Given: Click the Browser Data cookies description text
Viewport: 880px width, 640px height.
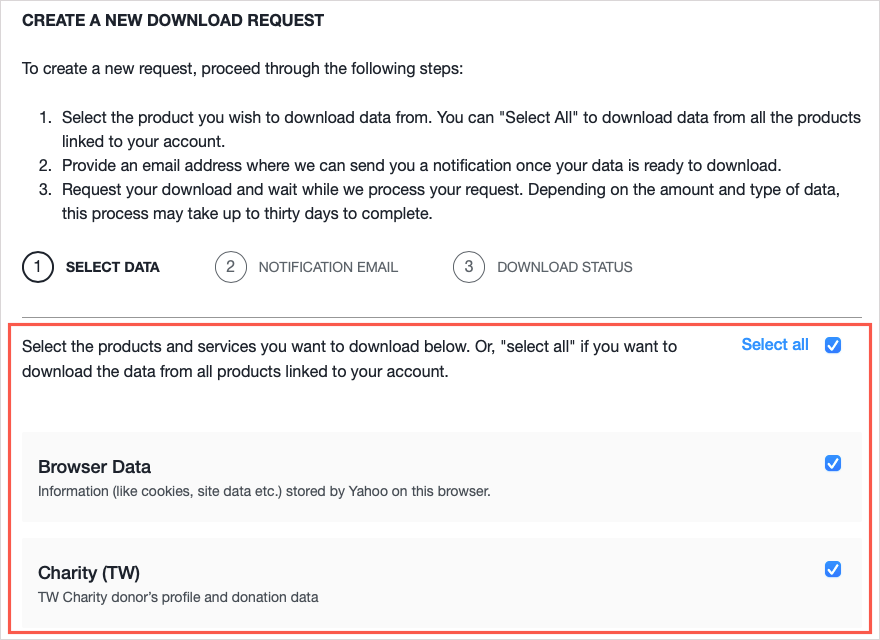Looking at the screenshot, I should point(264,491).
